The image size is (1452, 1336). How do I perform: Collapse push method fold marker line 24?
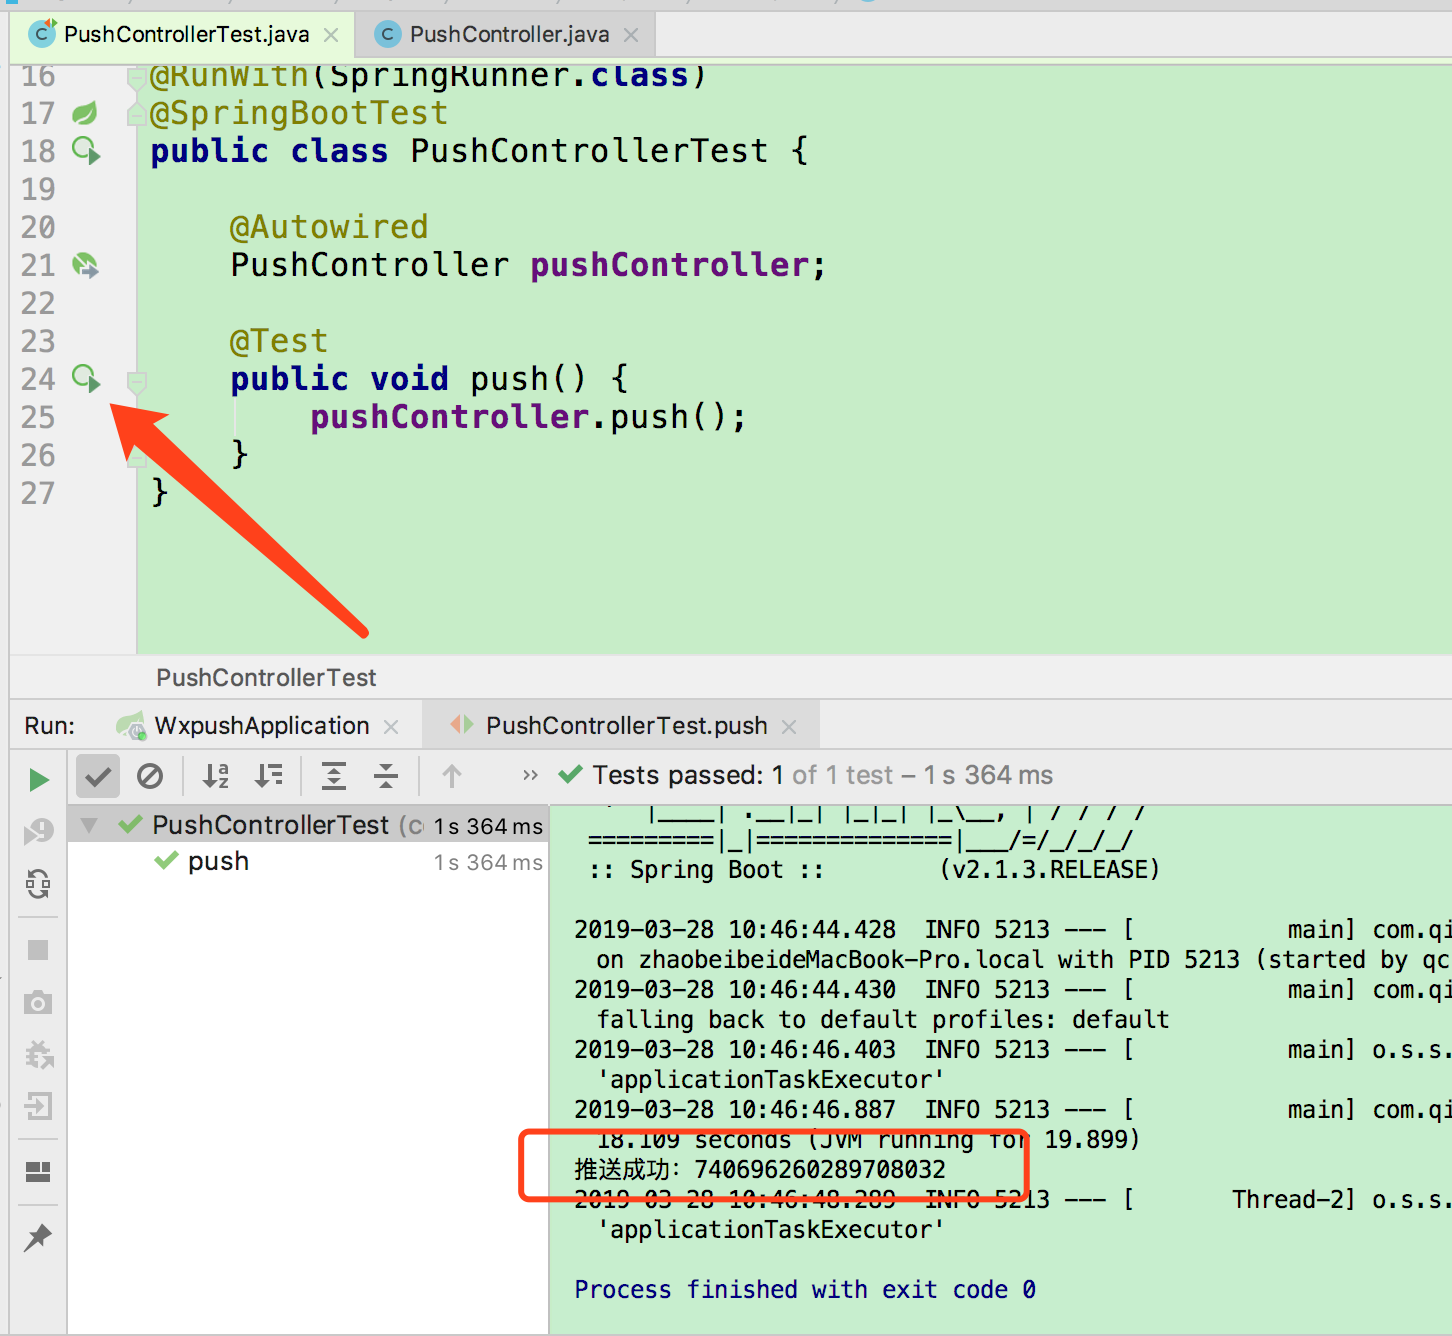coord(137,381)
